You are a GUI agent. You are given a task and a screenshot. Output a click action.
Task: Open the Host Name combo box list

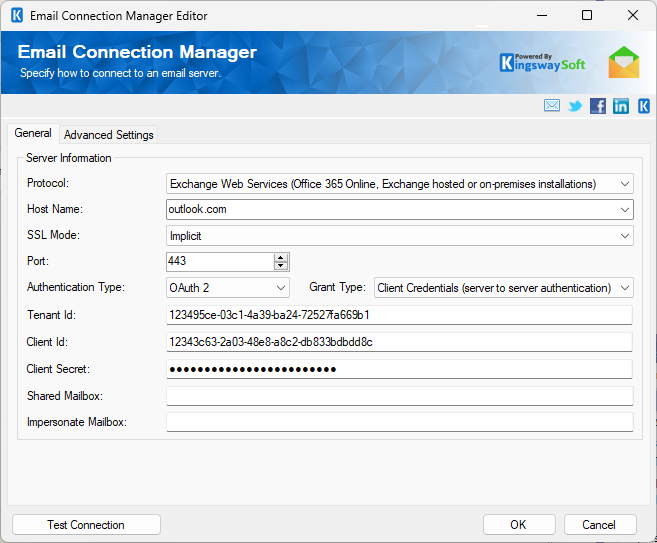point(625,210)
